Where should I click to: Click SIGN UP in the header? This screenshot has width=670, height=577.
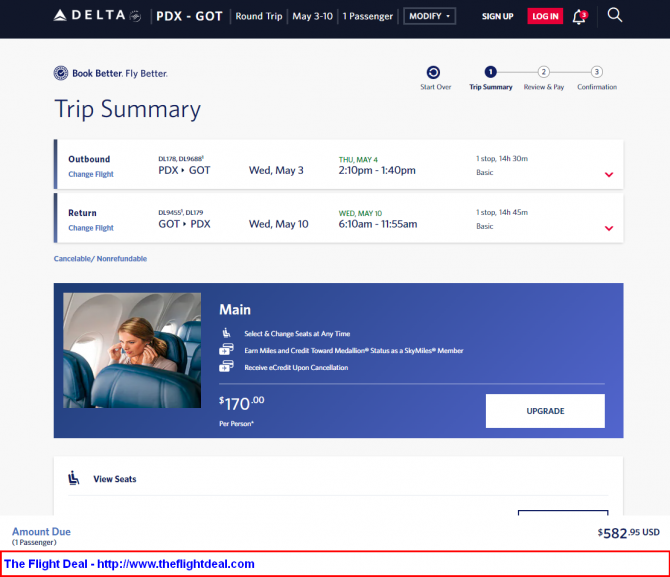(497, 16)
